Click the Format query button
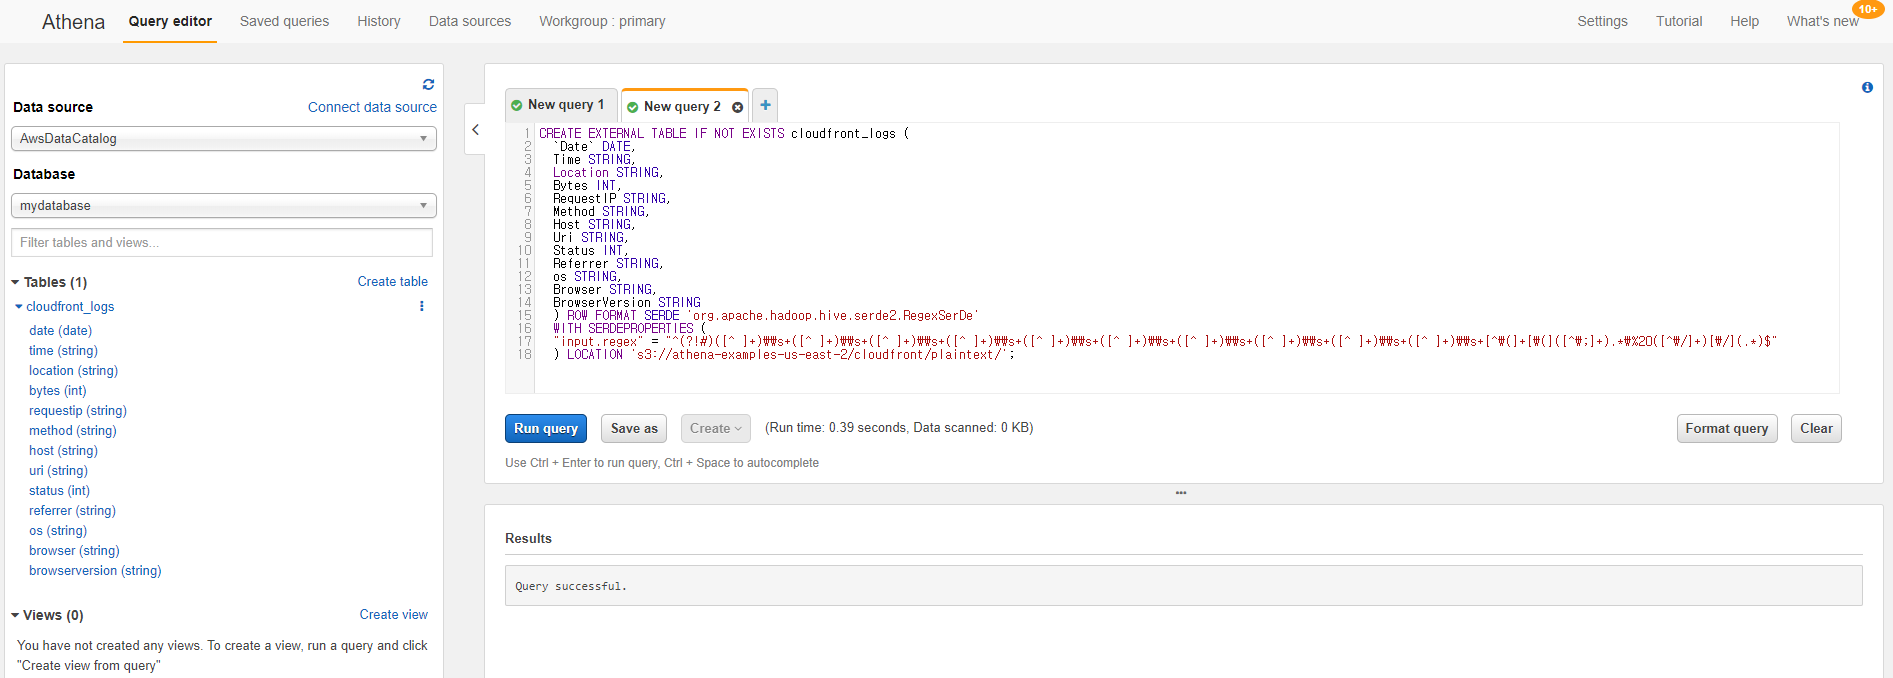The image size is (1893, 678). coord(1727,428)
